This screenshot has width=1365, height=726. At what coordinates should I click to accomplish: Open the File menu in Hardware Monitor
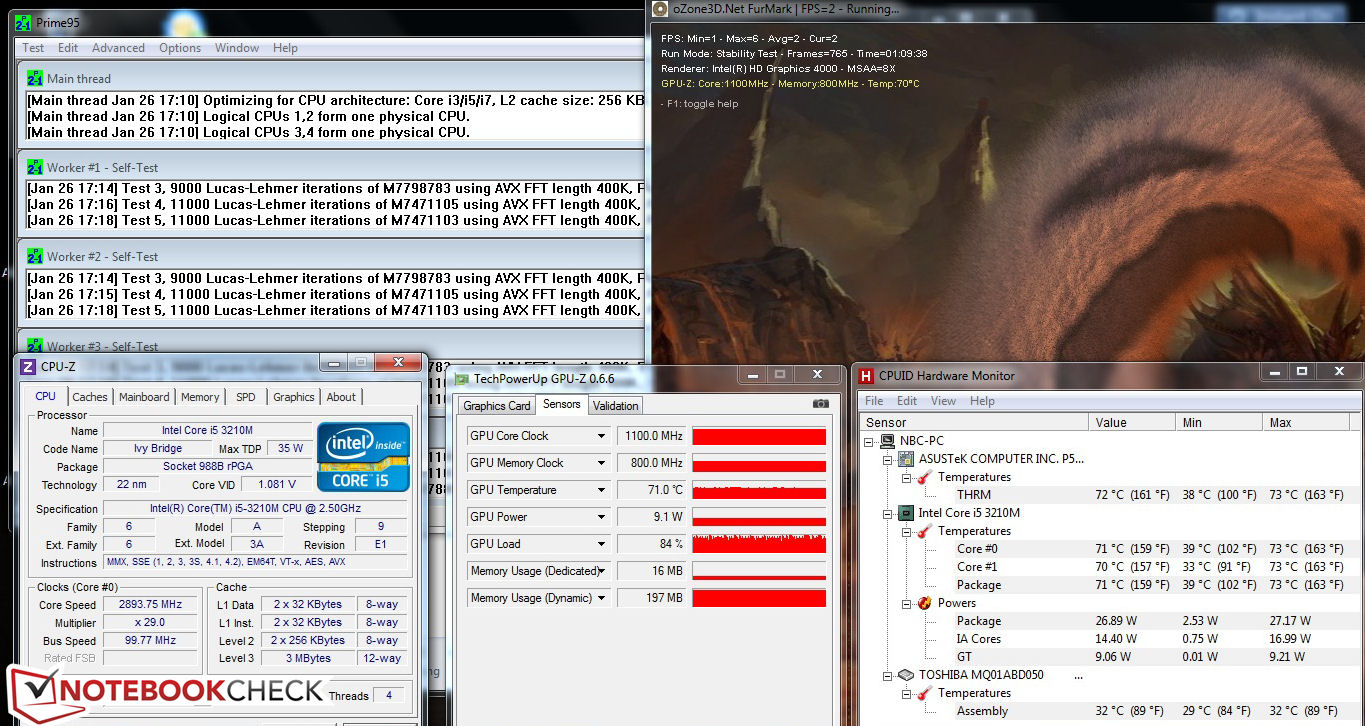click(x=874, y=401)
